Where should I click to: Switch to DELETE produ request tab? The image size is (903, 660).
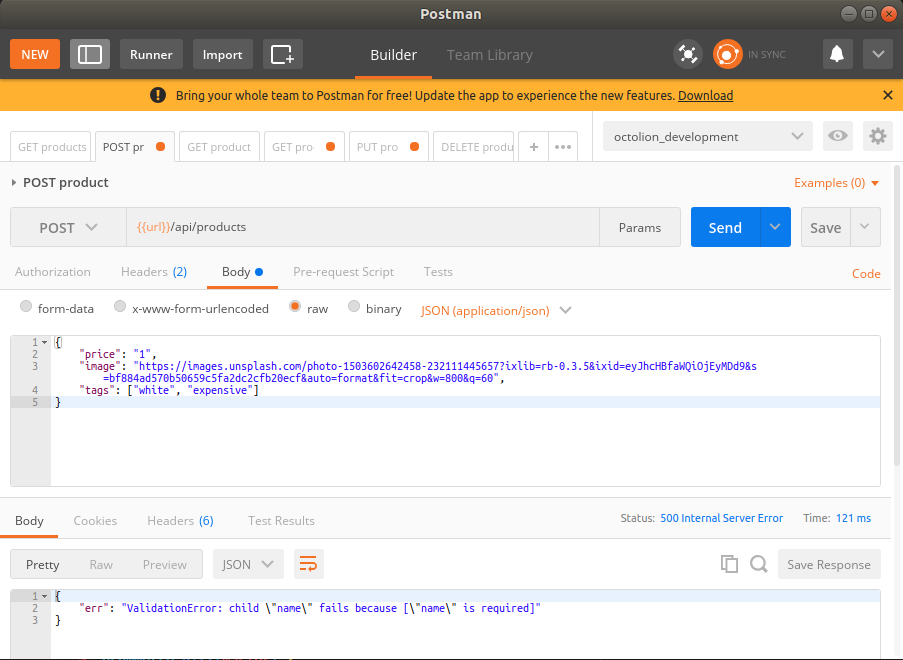coord(473,147)
